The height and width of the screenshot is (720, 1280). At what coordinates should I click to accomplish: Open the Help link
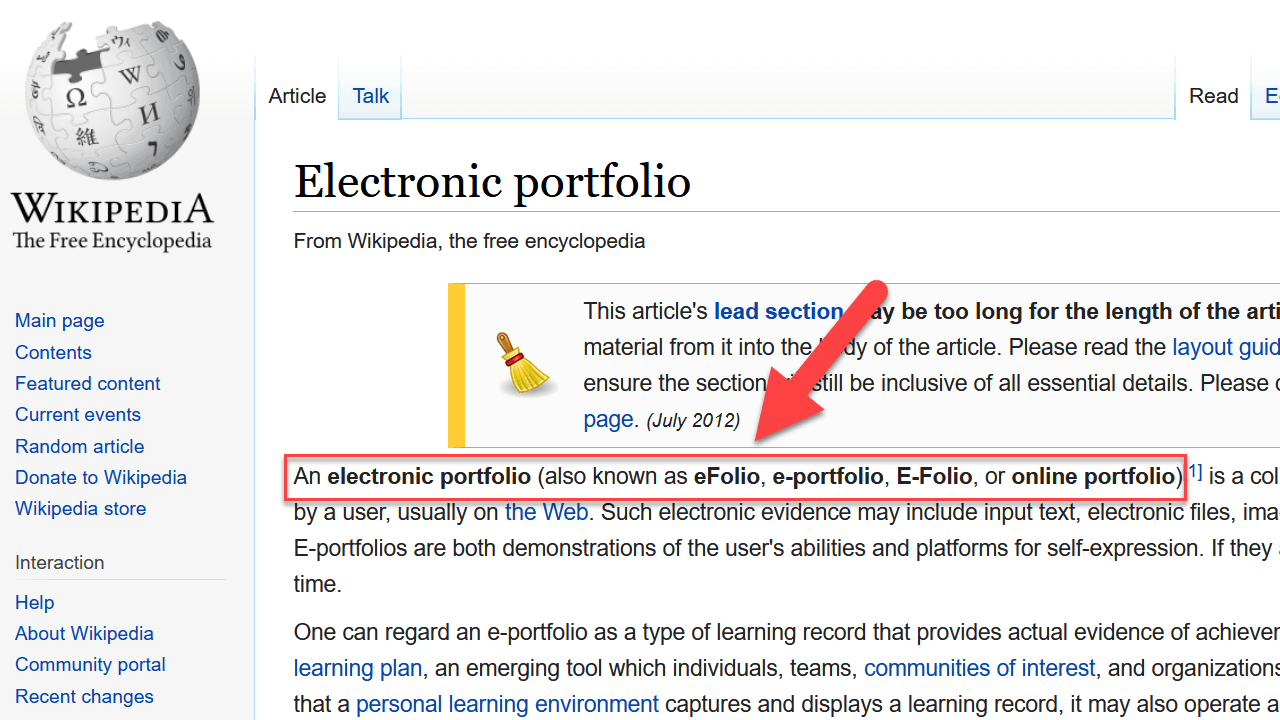tap(35, 602)
